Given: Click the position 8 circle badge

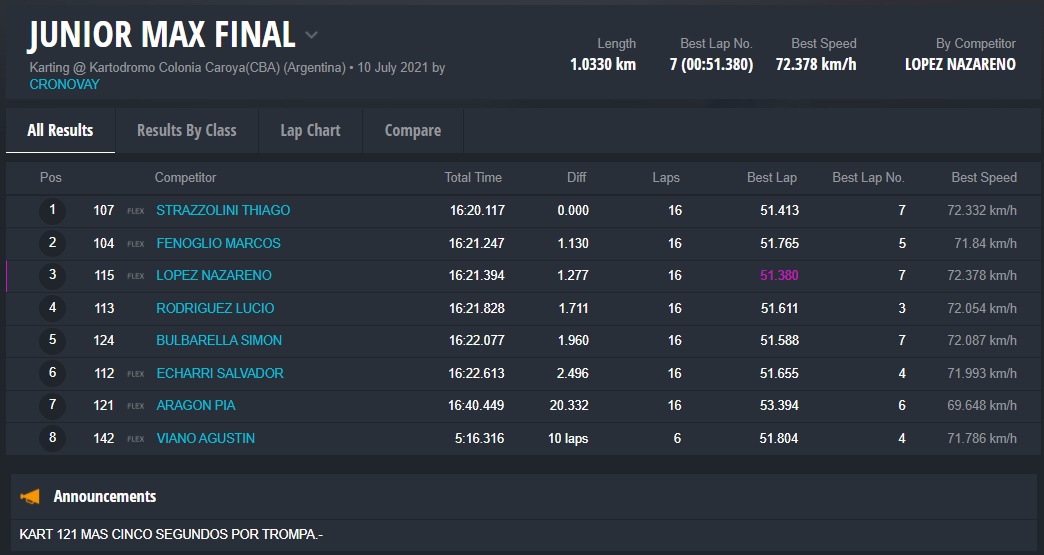Looking at the screenshot, I should pyautogui.click(x=52, y=439).
